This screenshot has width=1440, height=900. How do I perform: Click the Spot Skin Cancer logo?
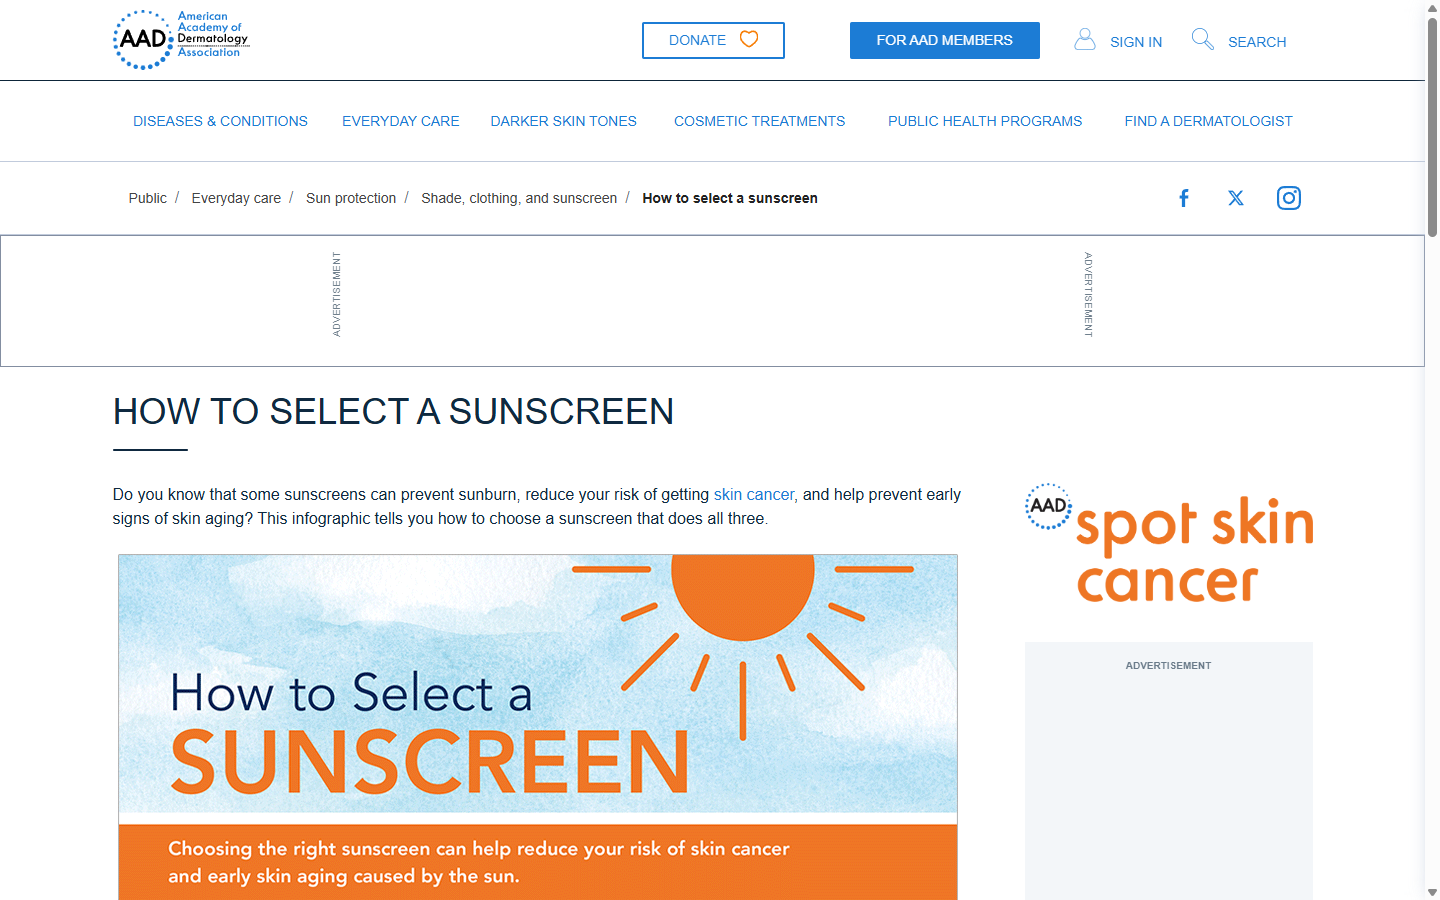tap(1169, 545)
